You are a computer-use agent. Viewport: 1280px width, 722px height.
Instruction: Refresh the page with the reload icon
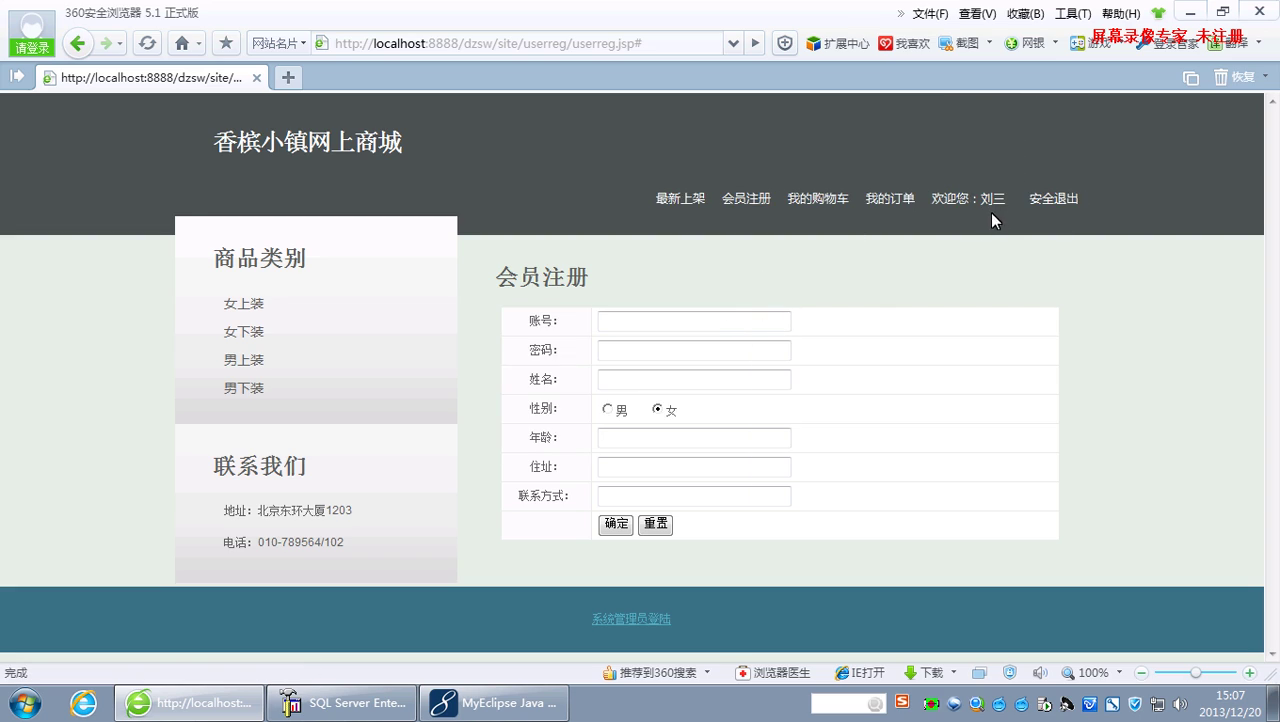coord(147,43)
